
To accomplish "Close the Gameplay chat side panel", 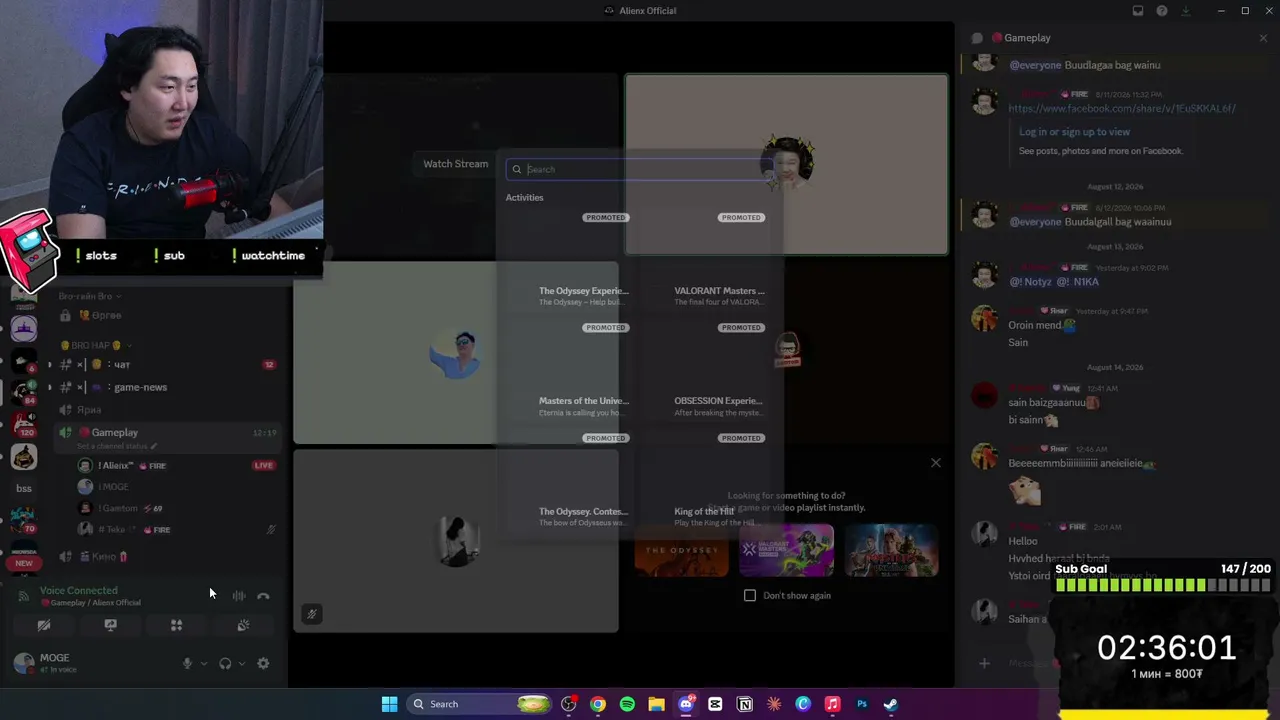I will [1263, 38].
